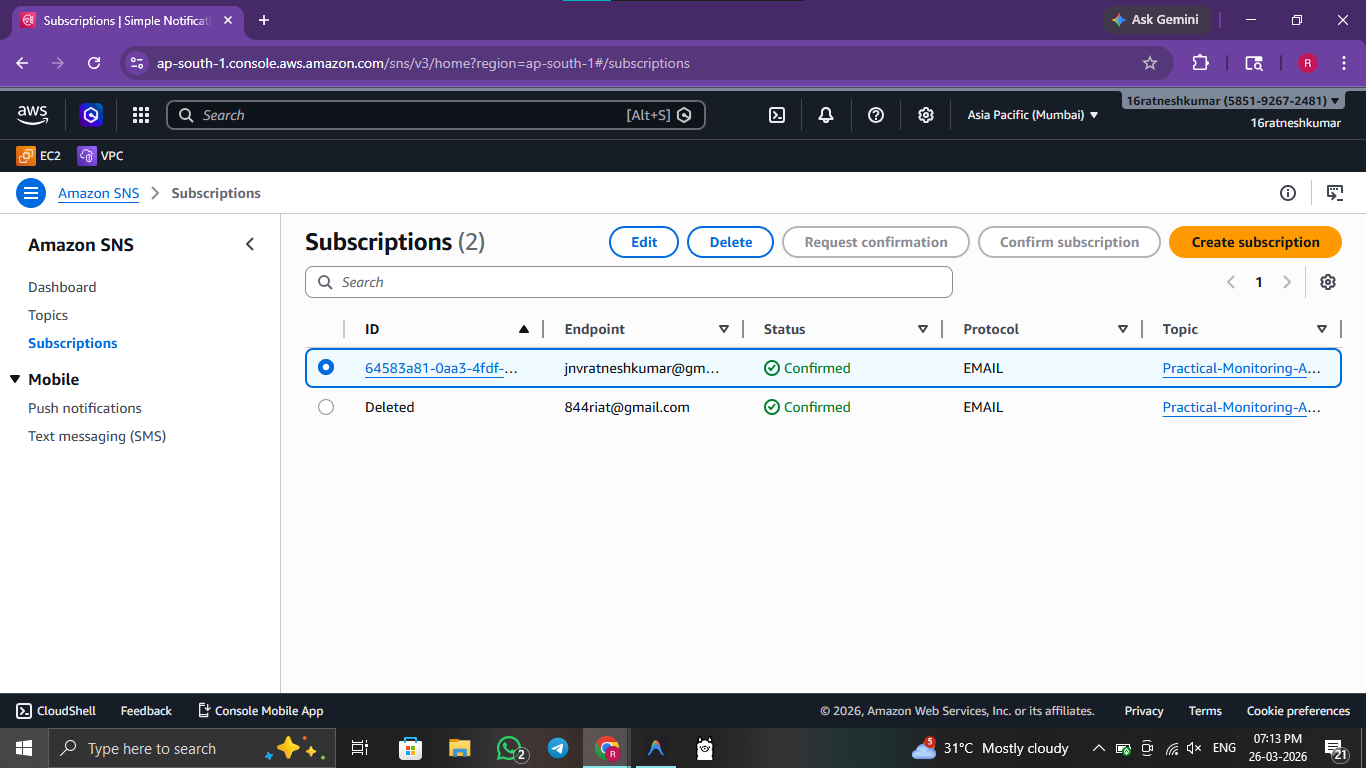Click the Delete button

pyautogui.click(x=731, y=242)
